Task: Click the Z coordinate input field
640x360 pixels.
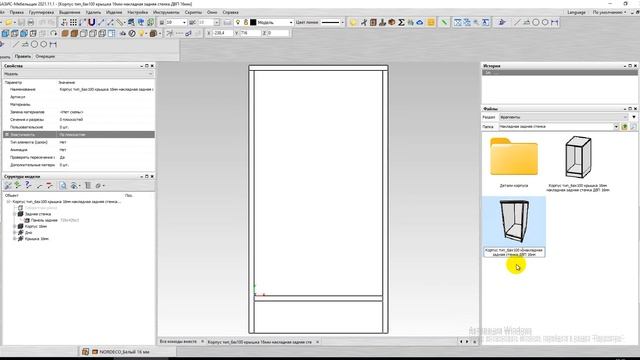Action: [278, 33]
